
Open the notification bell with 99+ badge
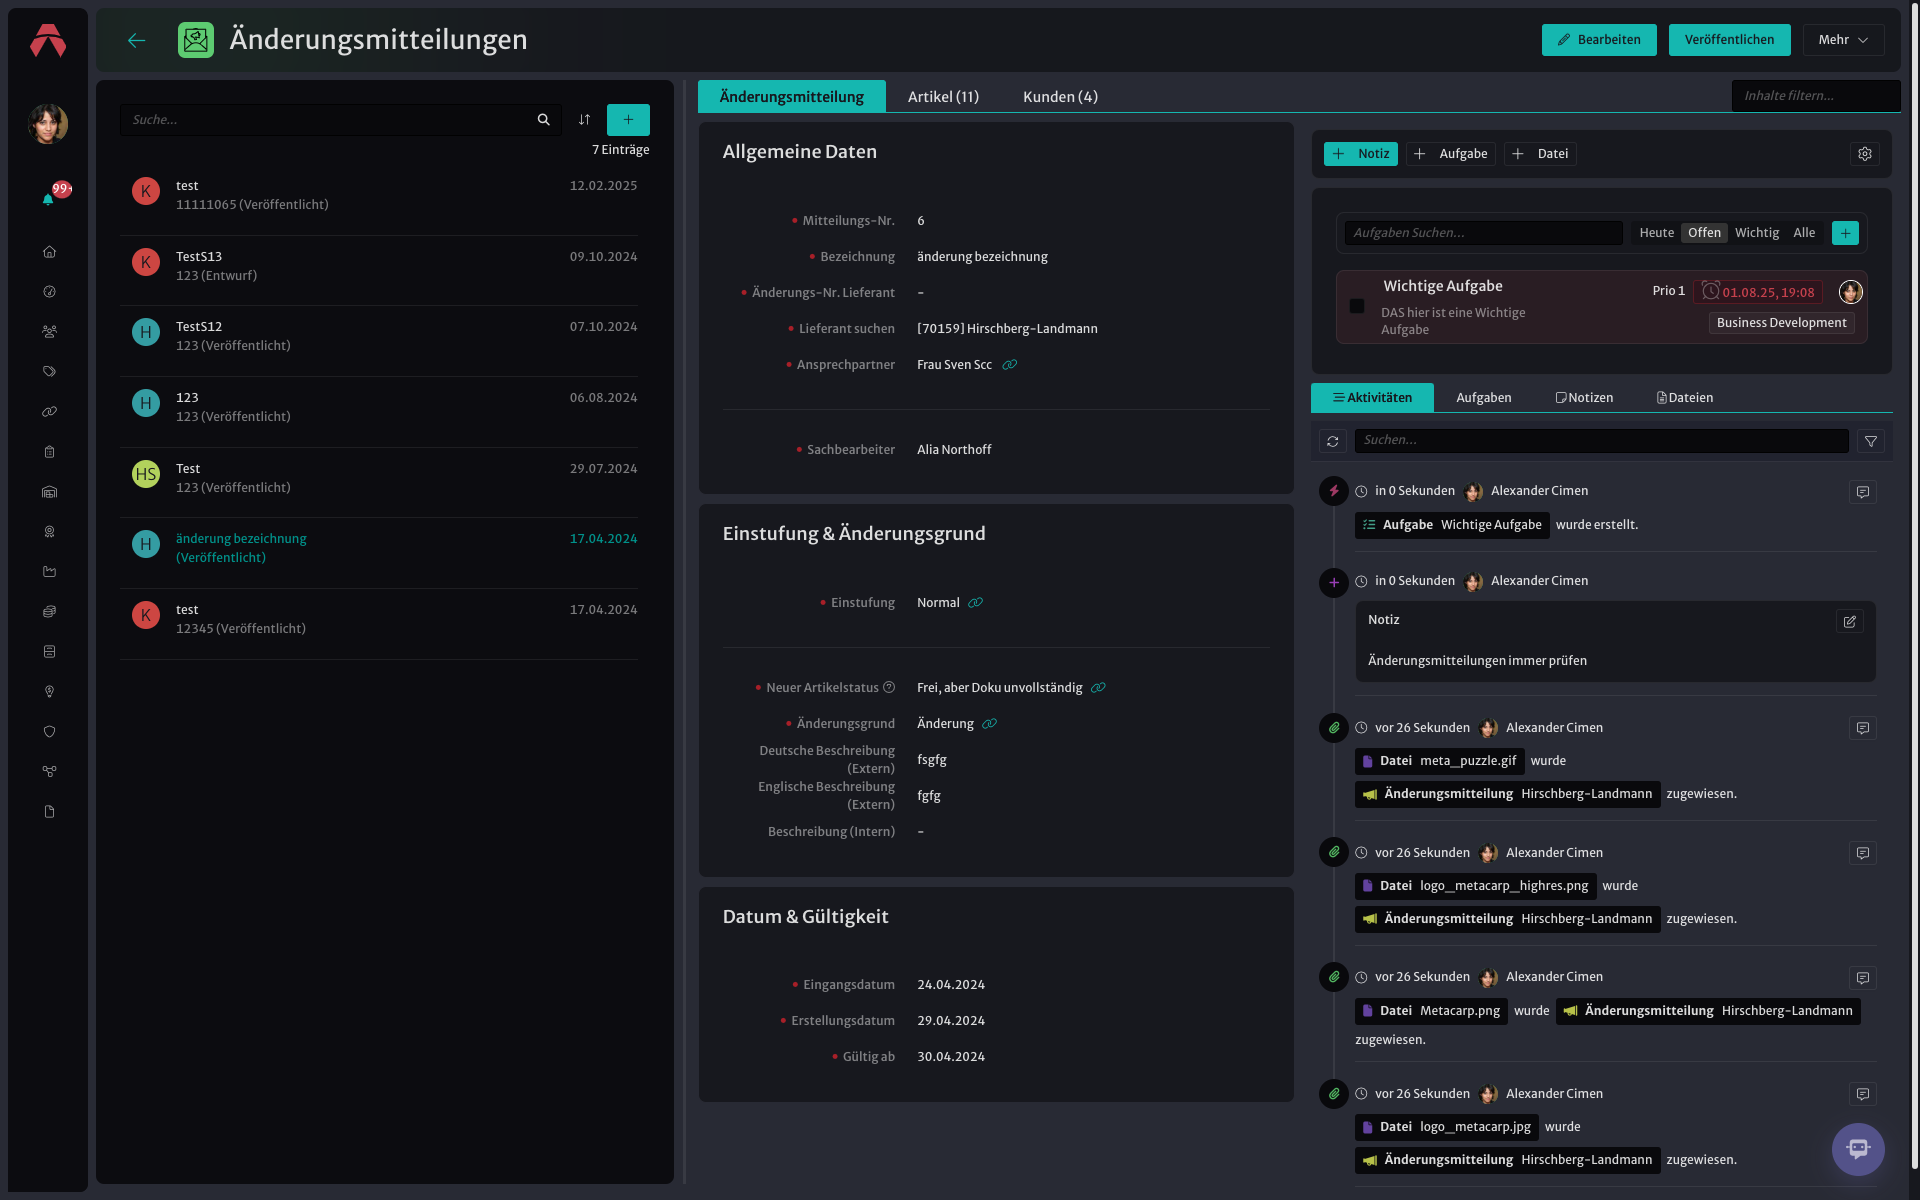(48, 199)
